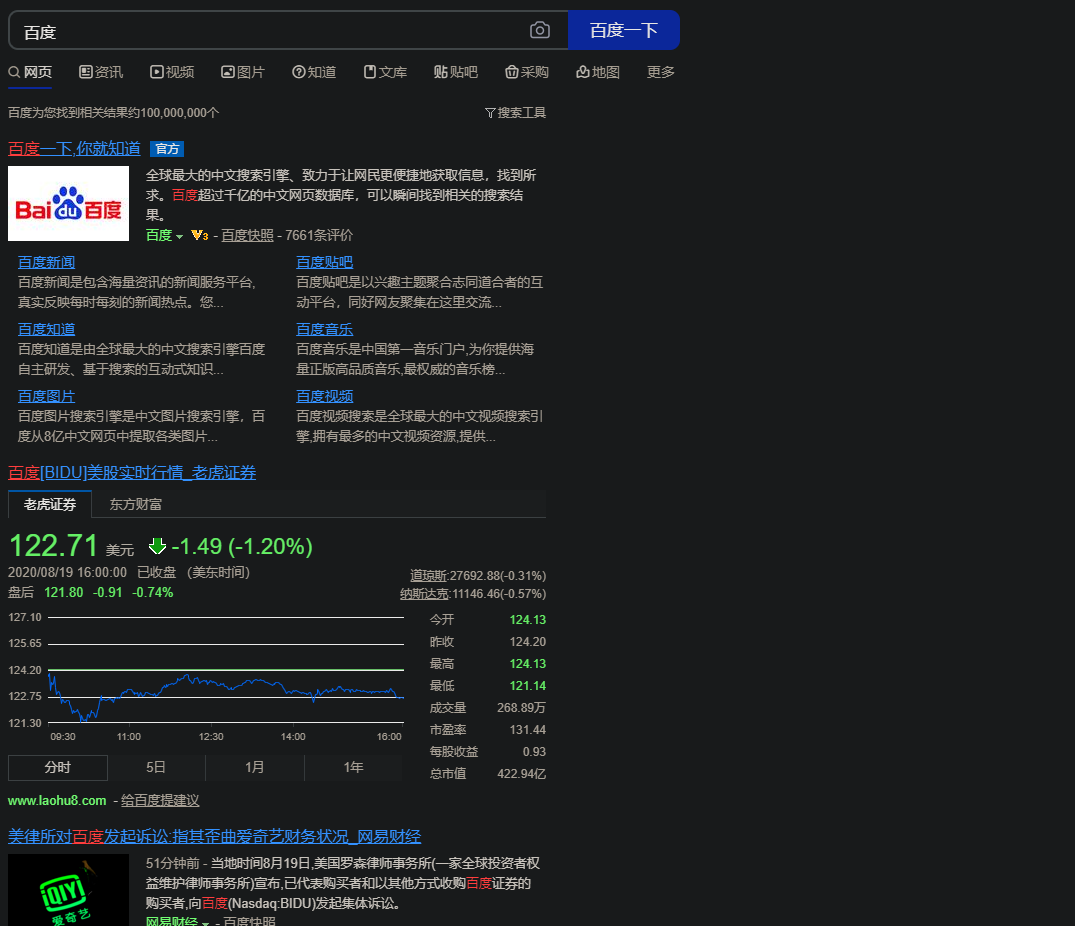Image resolution: width=1075 pixels, height=926 pixels.
Task: Switch to the 视频 tab
Action: click(x=172, y=72)
